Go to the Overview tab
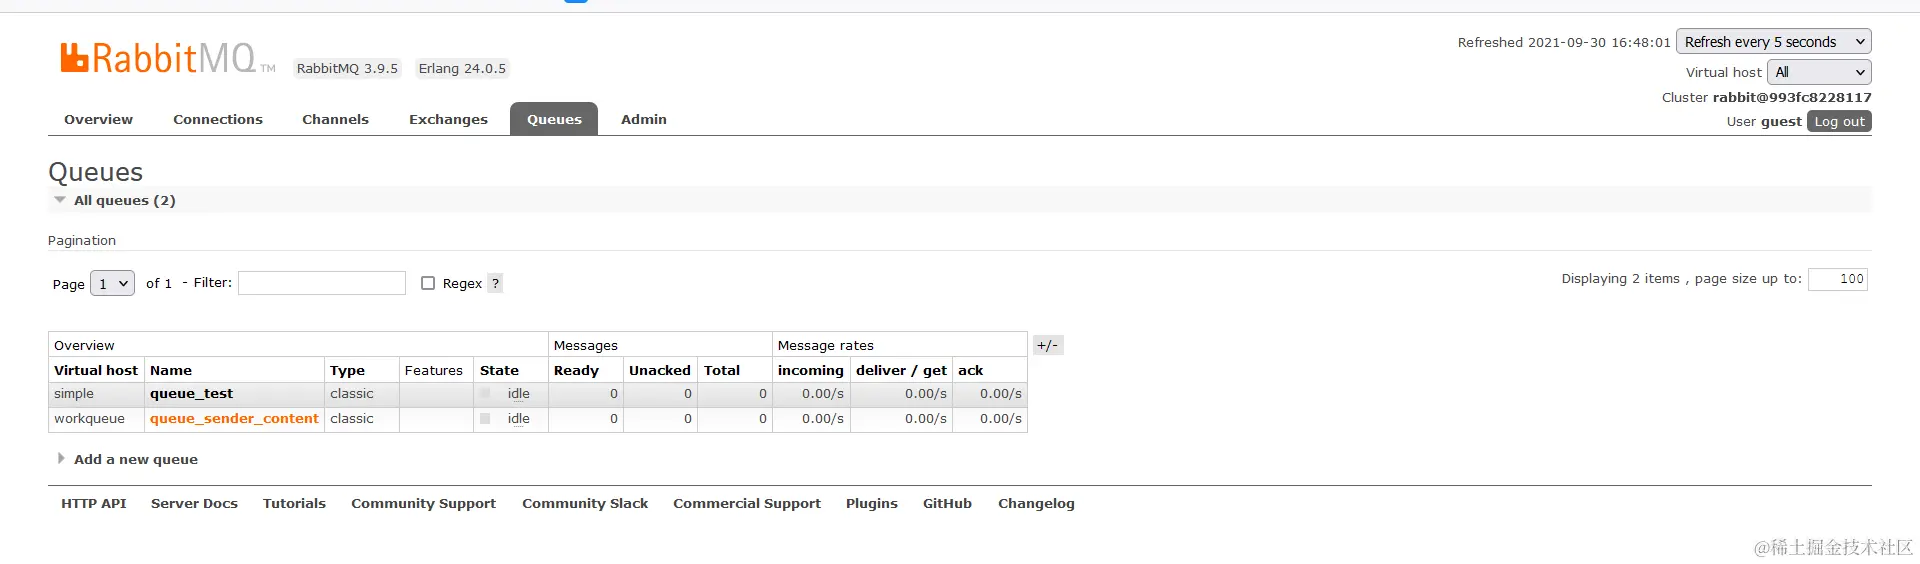 point(98,119)
